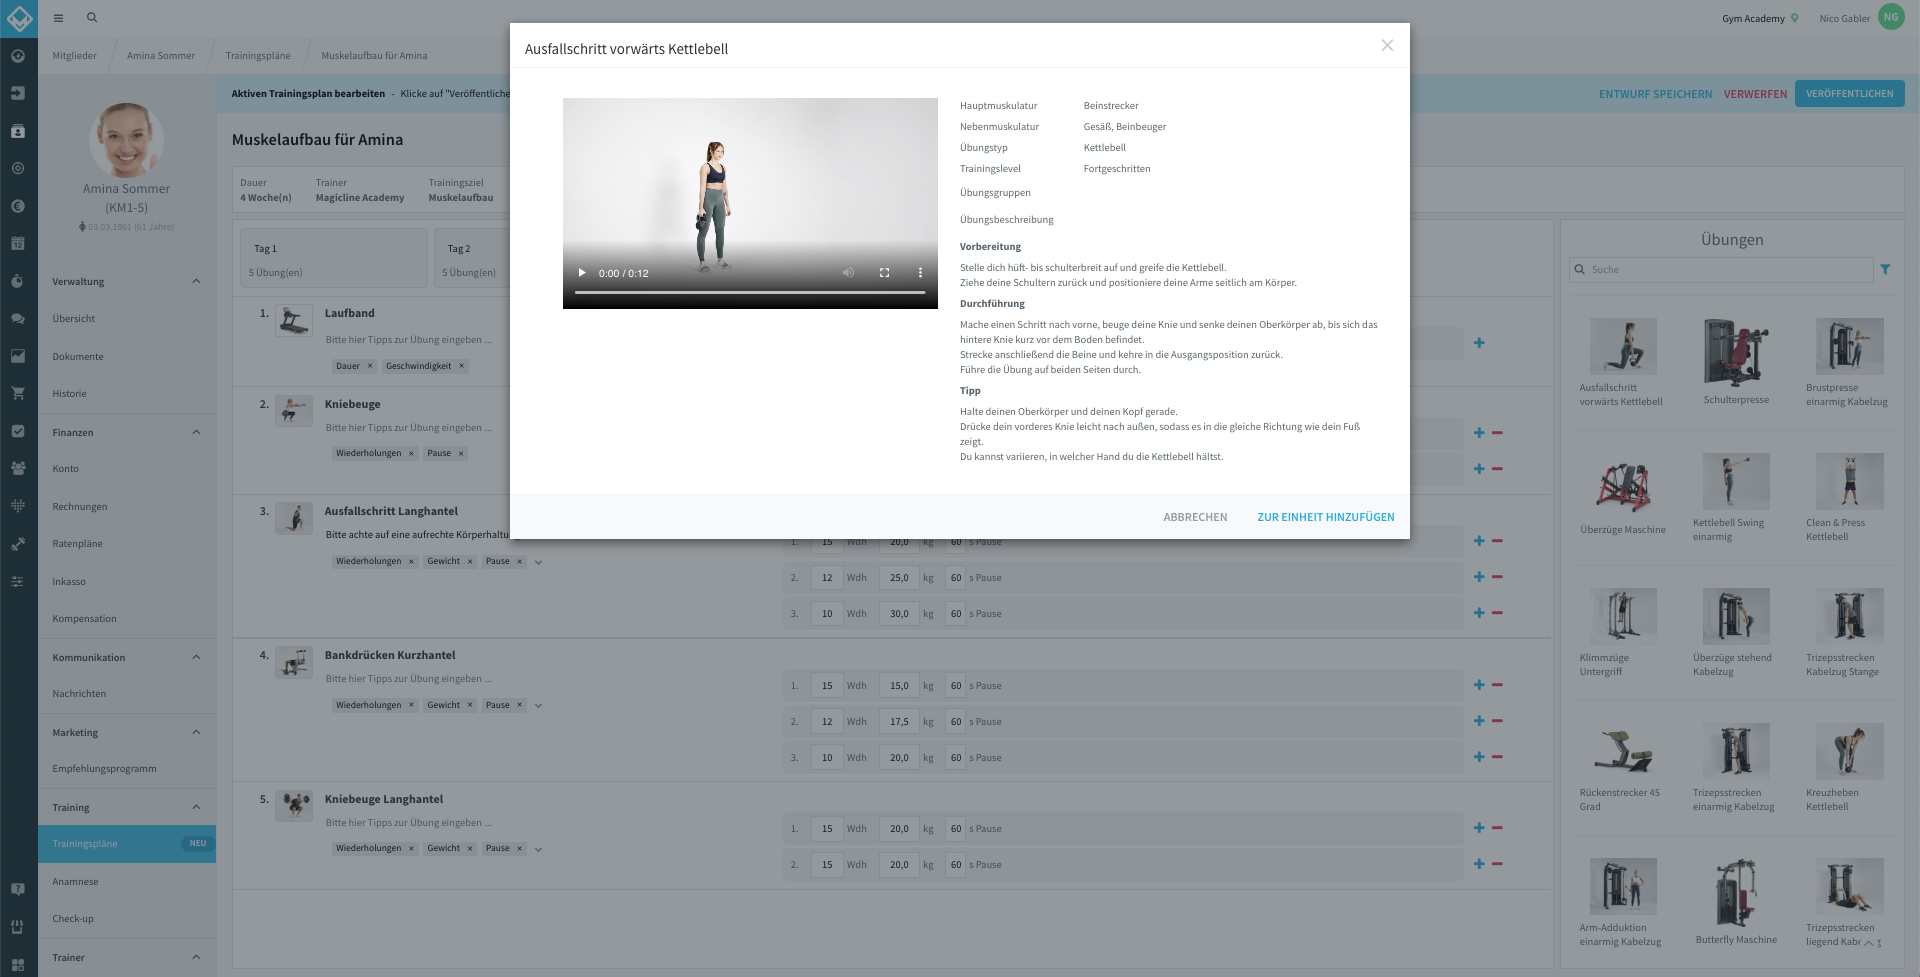Click the app logo in top-left corner
Image resolution: width=1920 pixels, height=977 pixels.
19,18
